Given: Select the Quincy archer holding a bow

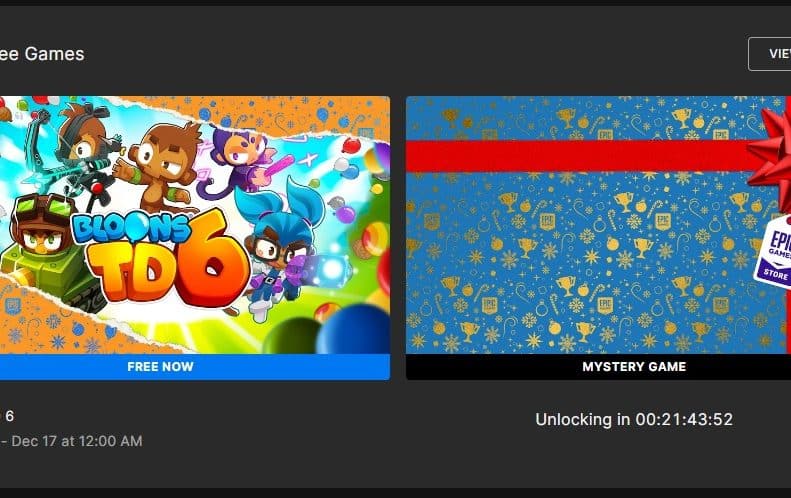Looking at the screenshot, I should (78, 151).
